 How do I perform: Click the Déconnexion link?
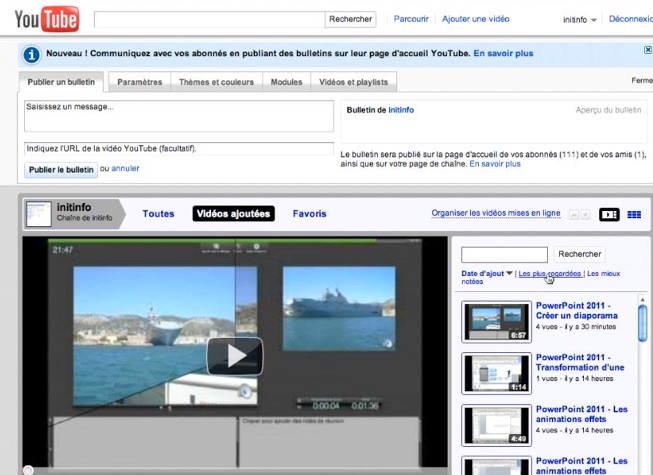coord(631,19)
